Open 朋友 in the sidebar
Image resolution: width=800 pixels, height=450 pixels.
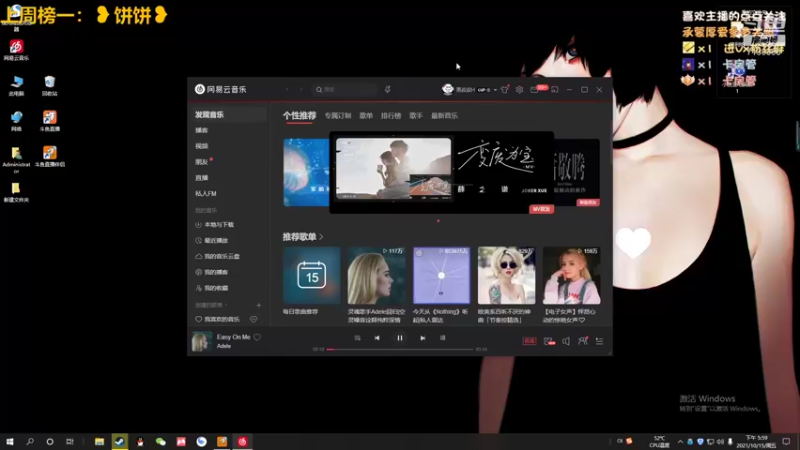click(202, 162)
